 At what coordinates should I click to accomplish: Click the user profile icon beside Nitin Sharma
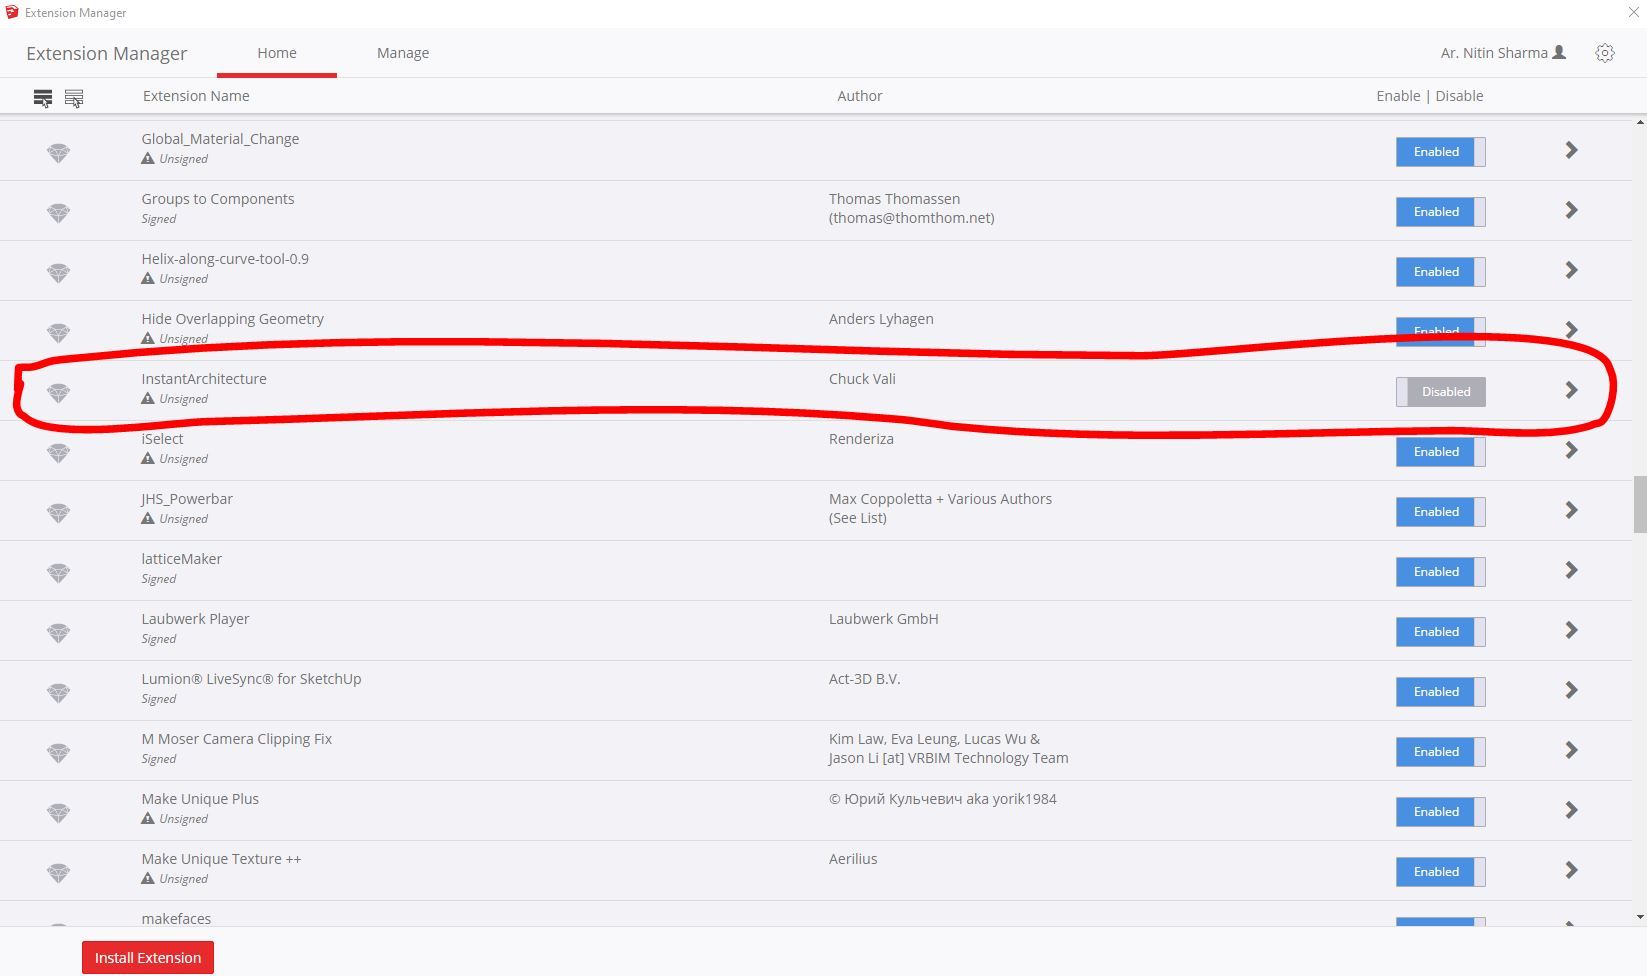[1559, 53]
